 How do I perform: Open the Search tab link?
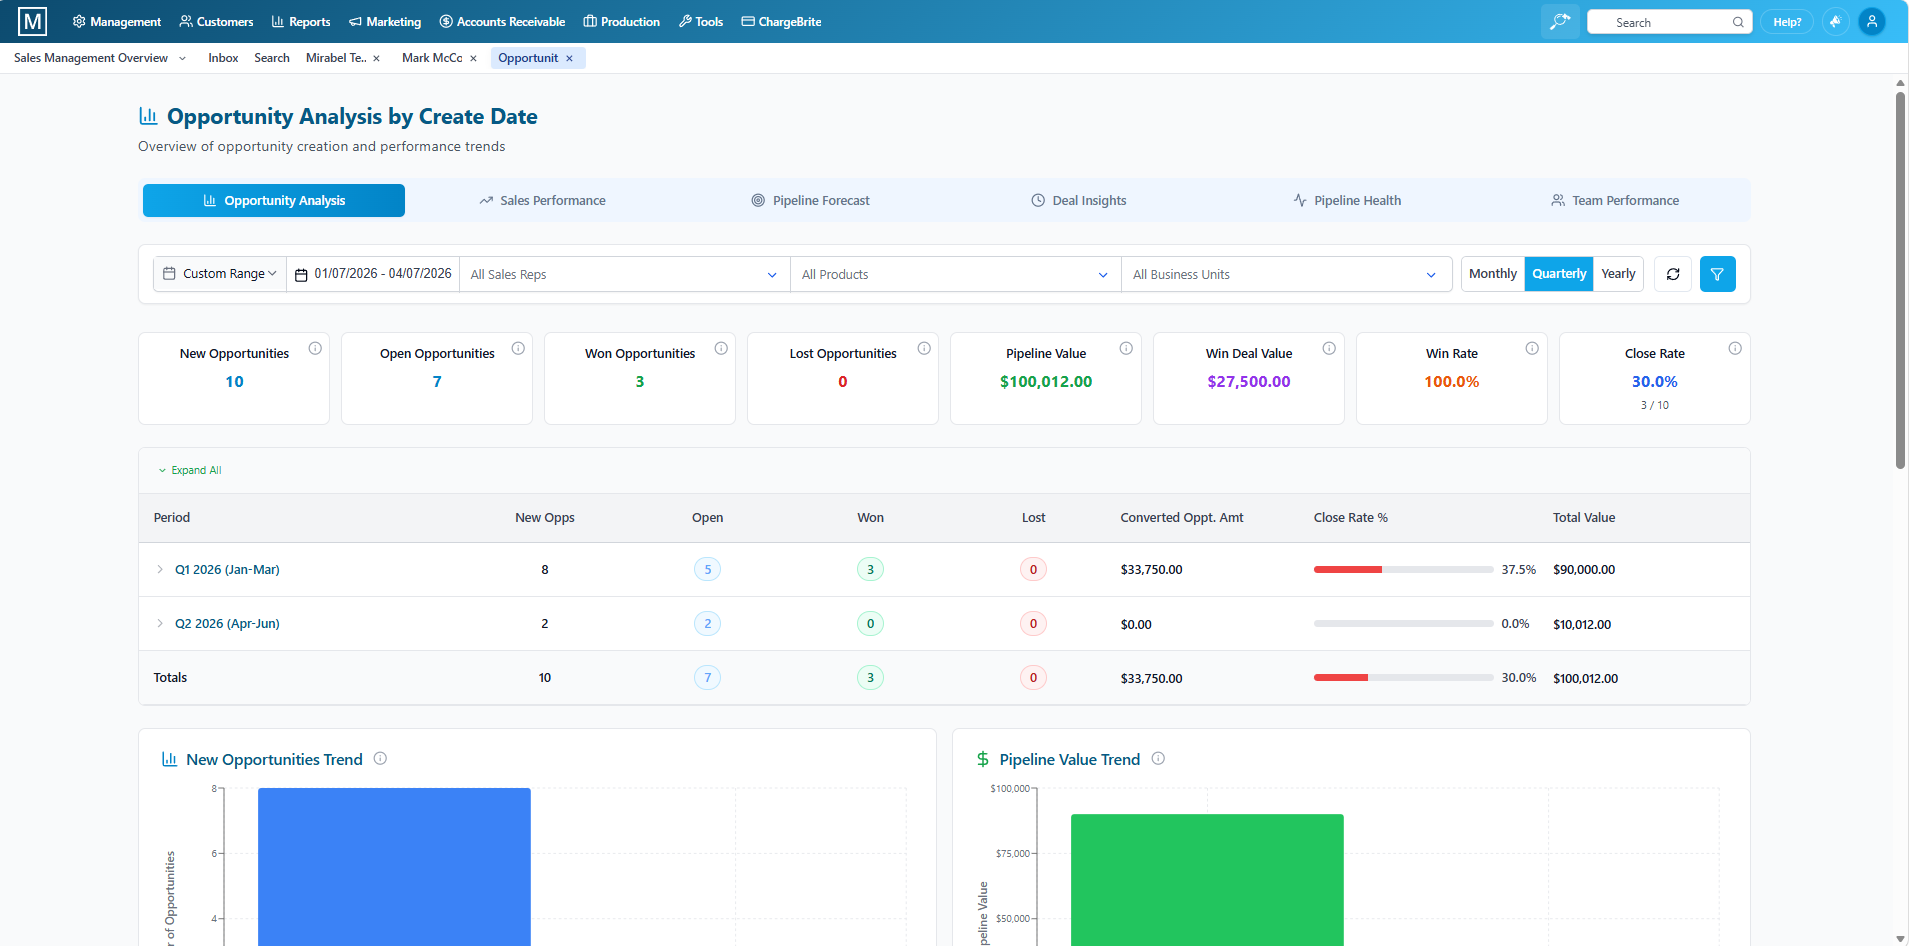pyautogui.click(x=272, y=58)
